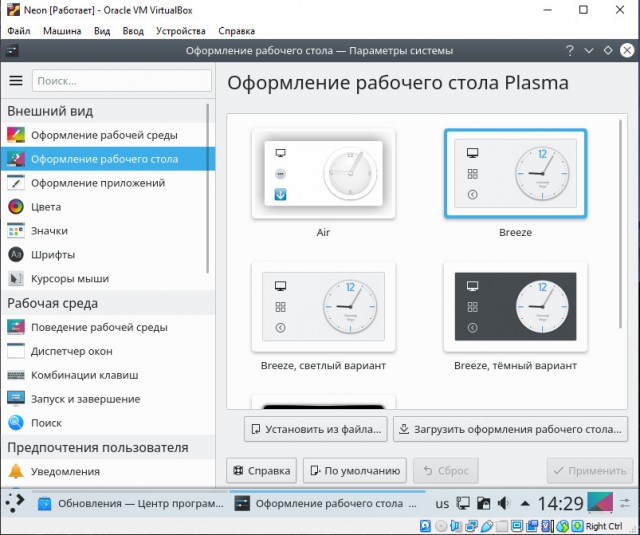Click the VirtualBox display status icon
The image size is (640, 535).
(x=517, y=526)
